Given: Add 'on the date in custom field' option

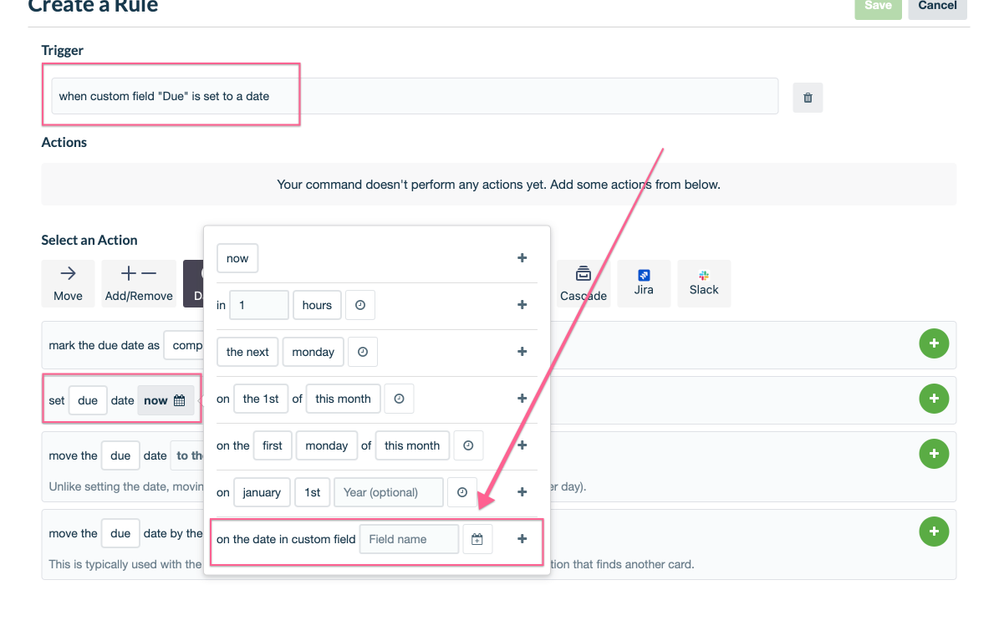Looking at the screenshot, I should click(x=522, y=539).
